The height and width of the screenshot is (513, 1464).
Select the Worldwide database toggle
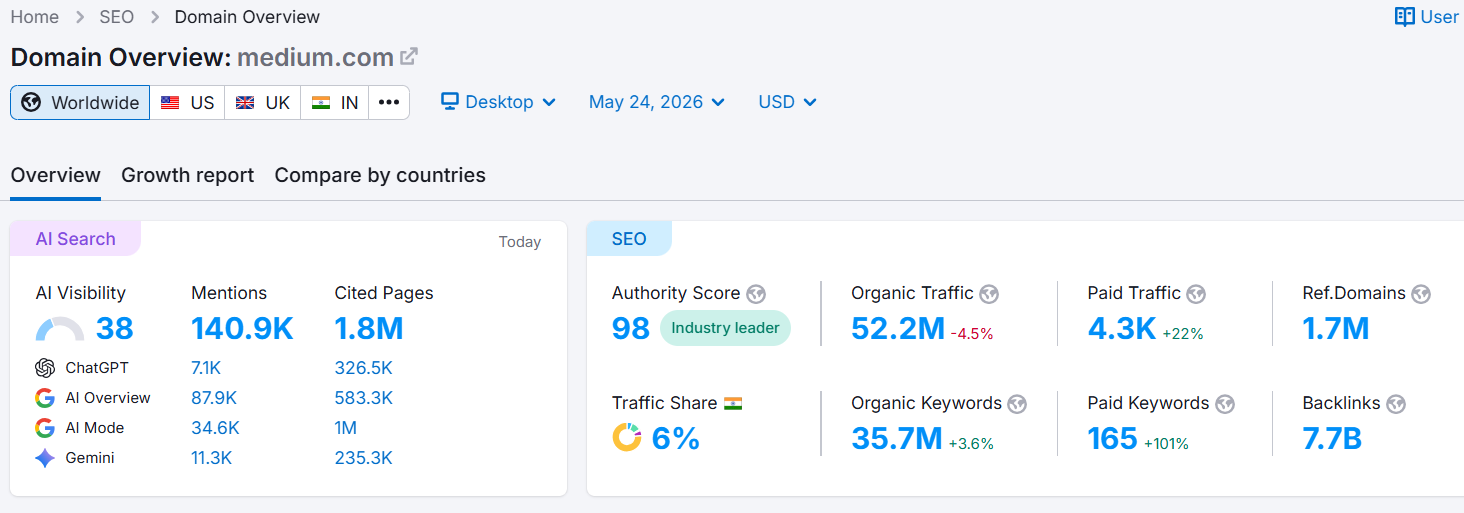[80, 102]
